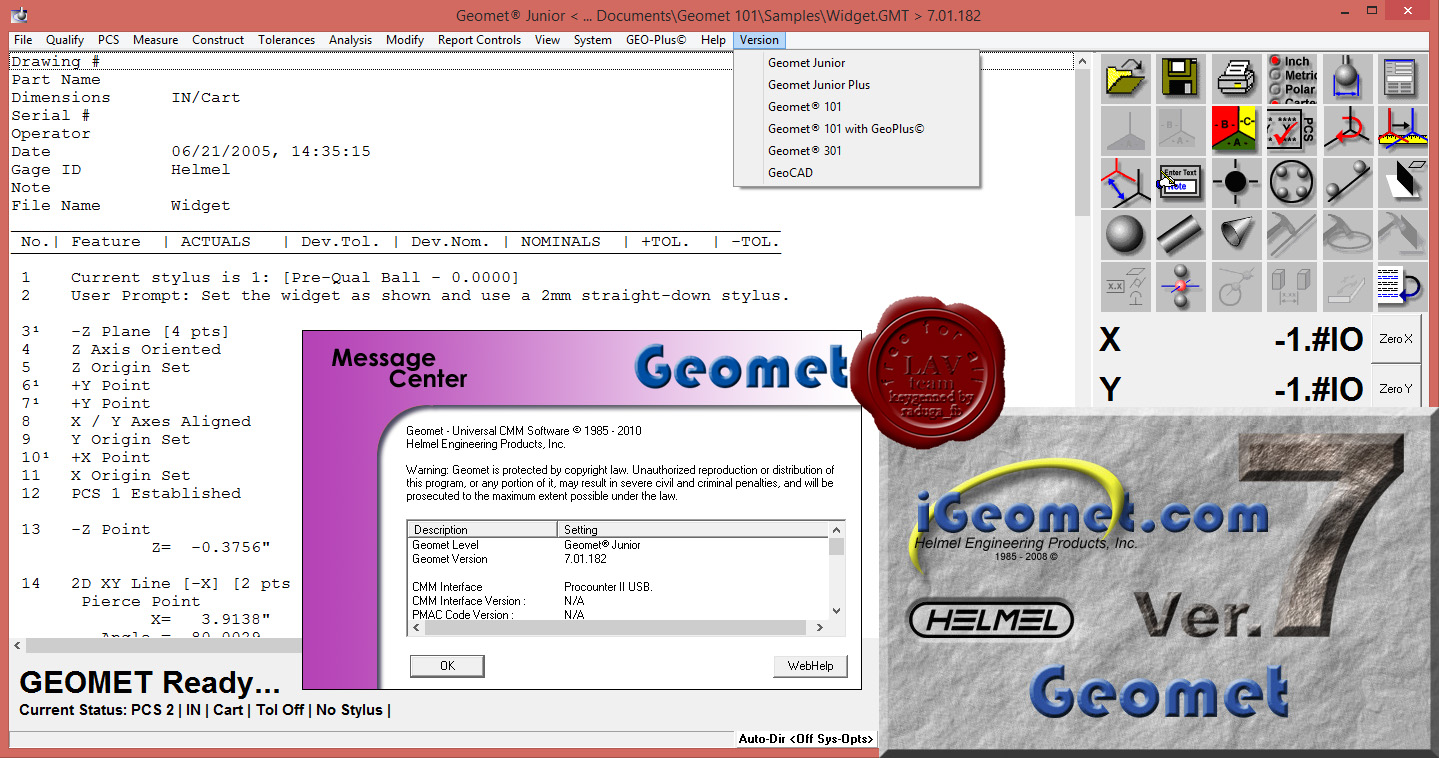
Task: Click the settings list scroll up arrow
Action: (837, 530)
